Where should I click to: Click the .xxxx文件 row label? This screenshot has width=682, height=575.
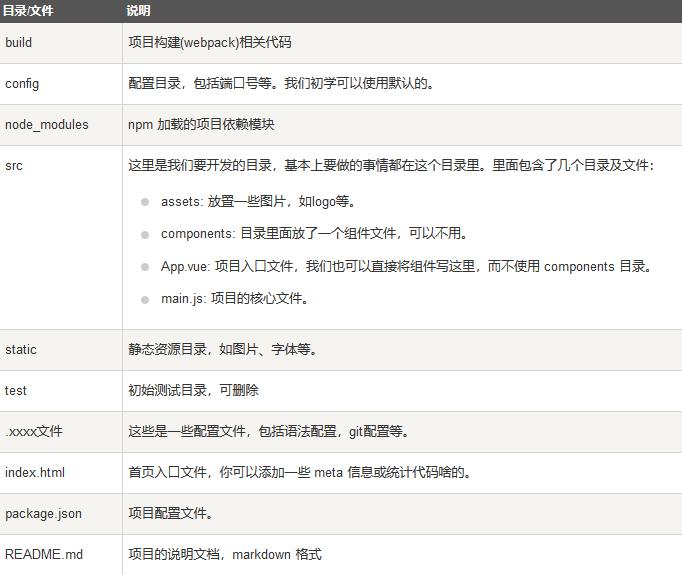(x=34, y=431)
